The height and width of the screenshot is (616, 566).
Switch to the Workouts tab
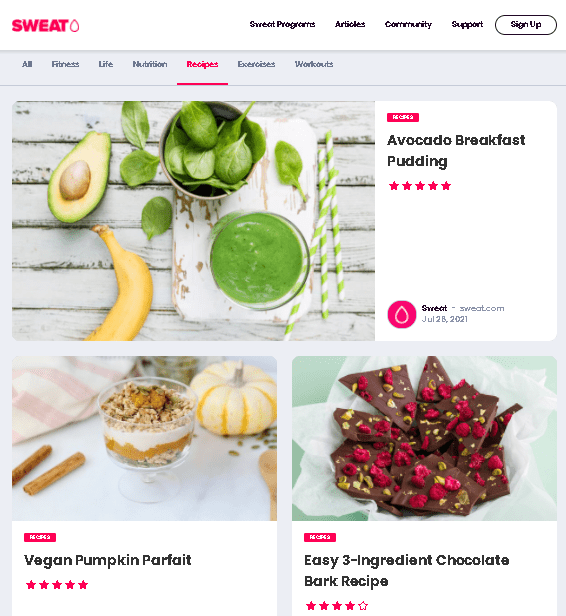pos(314,64)
